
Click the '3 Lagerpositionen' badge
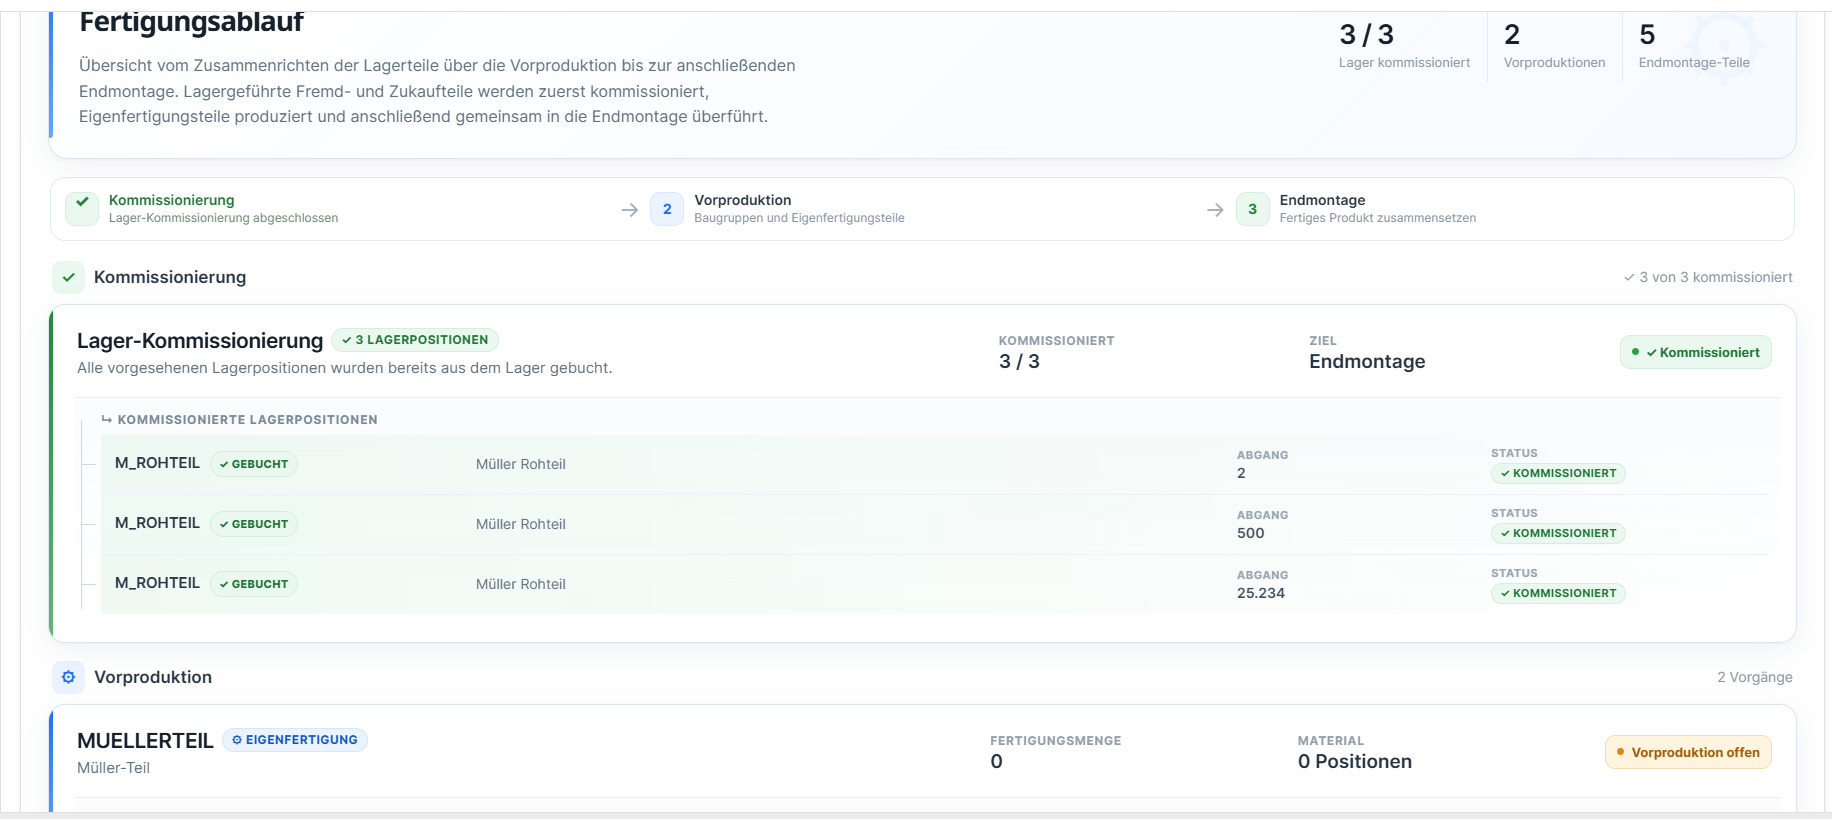pos(415,340)
